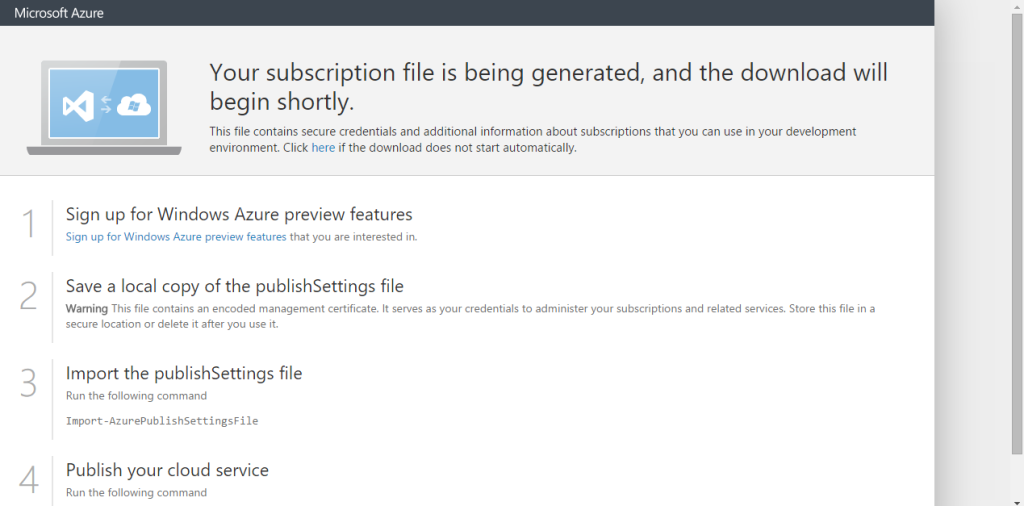This screenshot has width=1024, height=506.
Task: Click the Microsoft Azure header title
Action: (59, 13)
